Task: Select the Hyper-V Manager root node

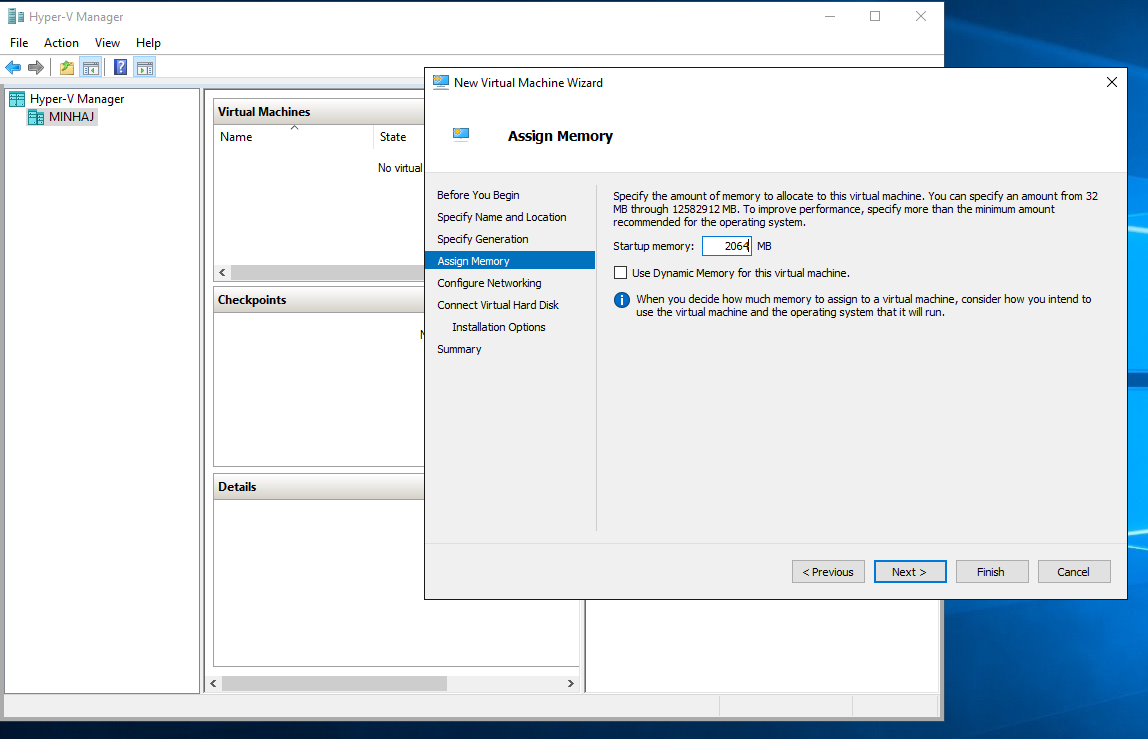Action: tap(76, 99)
